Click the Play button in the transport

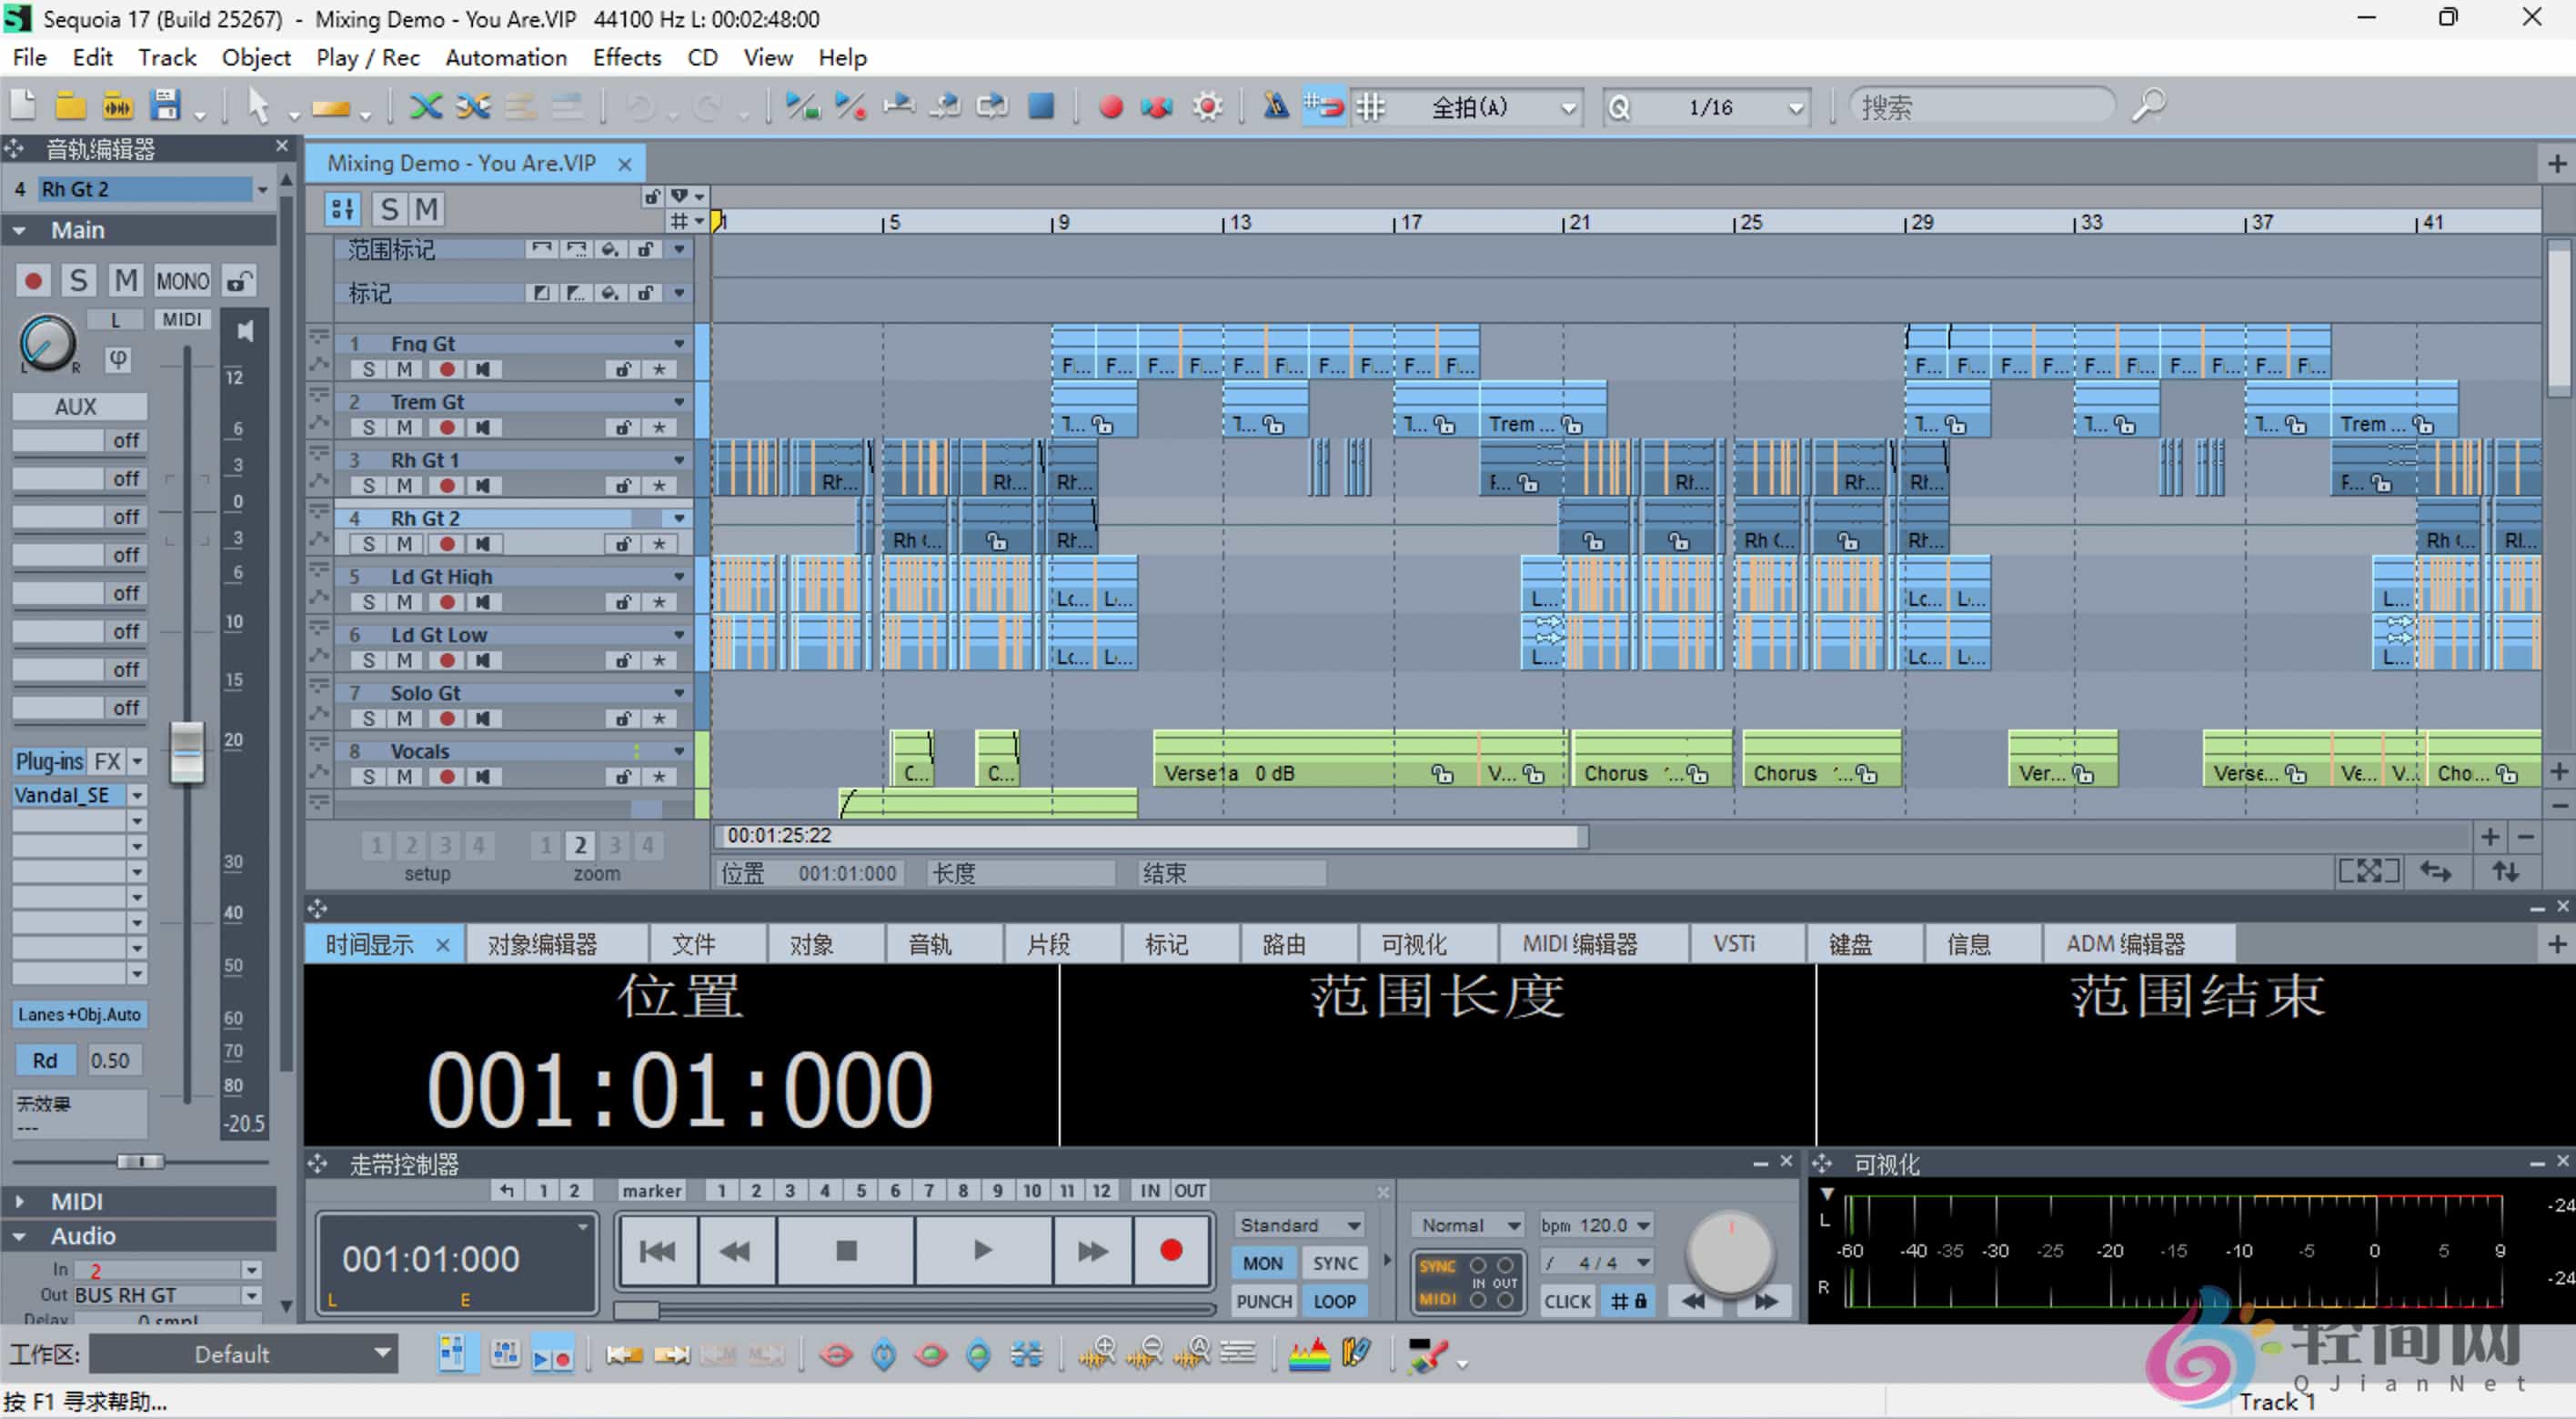tap(982, 1250)
